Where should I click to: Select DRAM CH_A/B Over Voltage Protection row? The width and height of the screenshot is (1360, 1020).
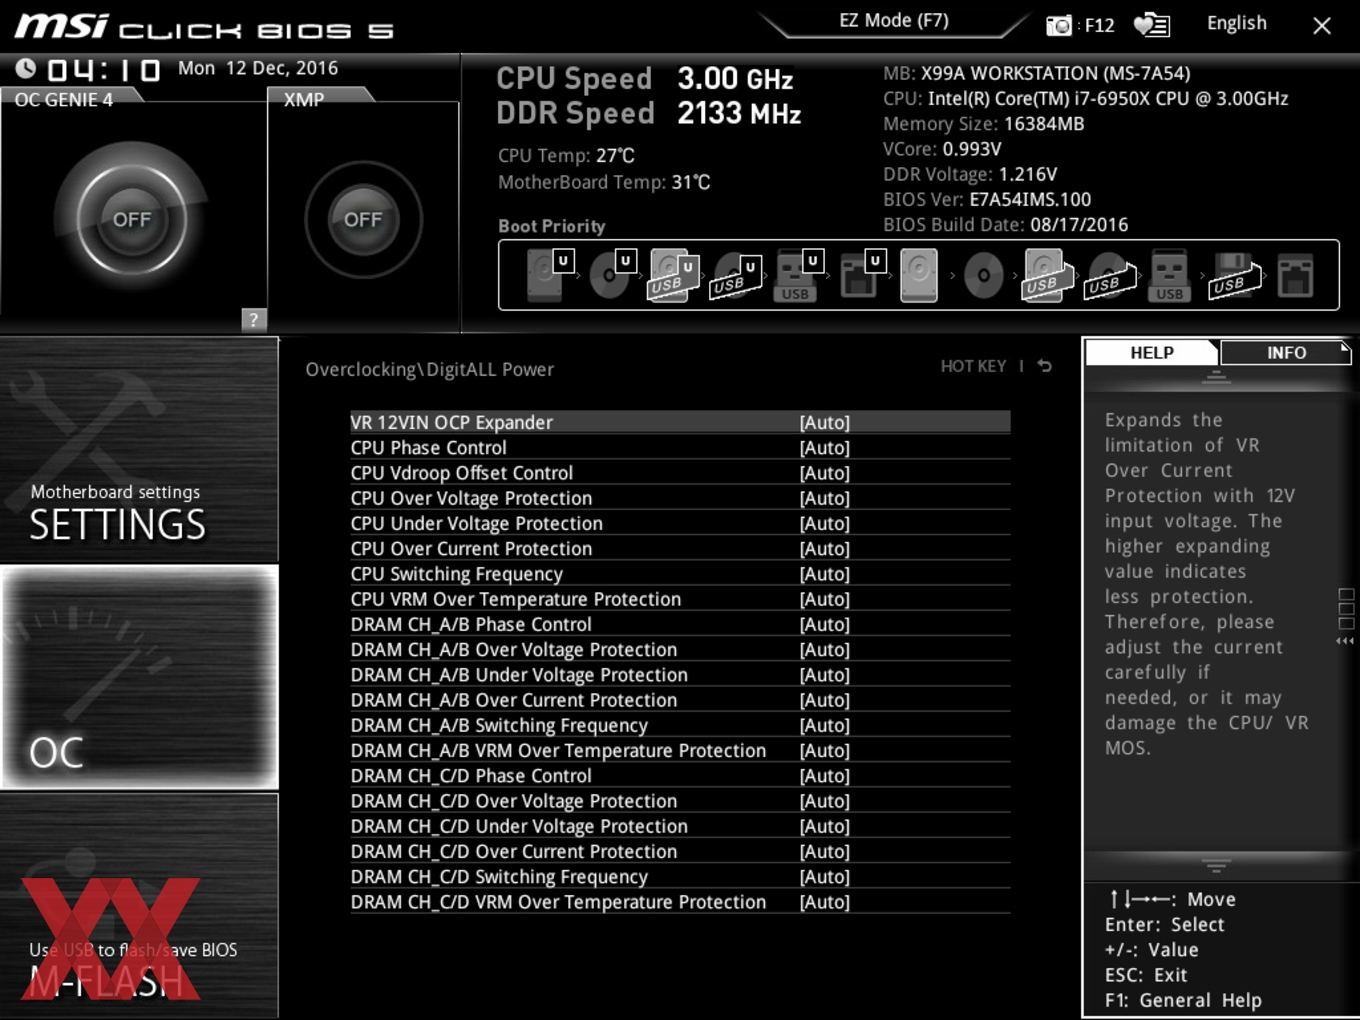coord(680,649)
